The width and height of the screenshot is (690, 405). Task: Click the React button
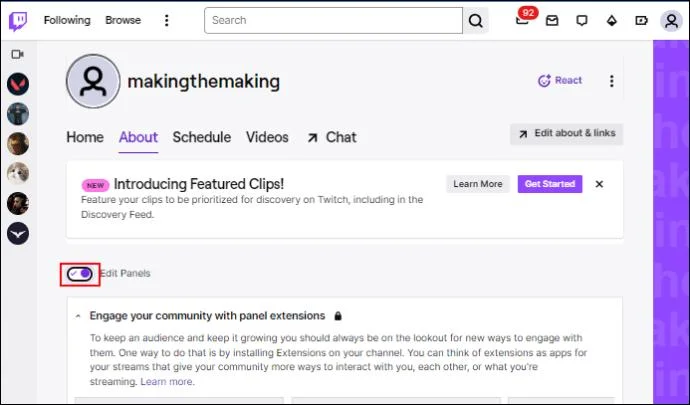click(560, 81)
